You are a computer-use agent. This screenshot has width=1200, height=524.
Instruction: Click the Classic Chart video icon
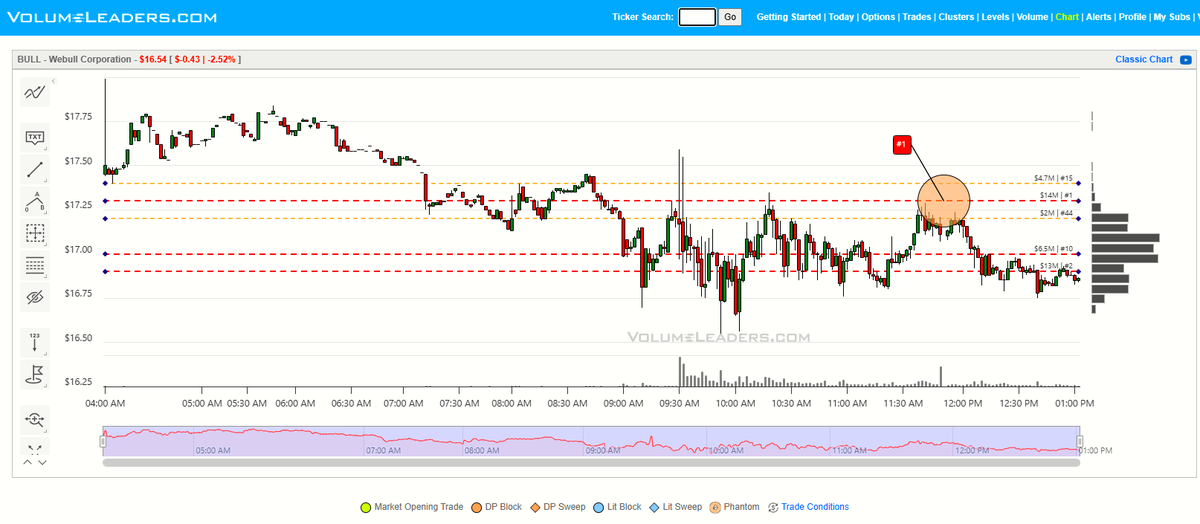1185,60
